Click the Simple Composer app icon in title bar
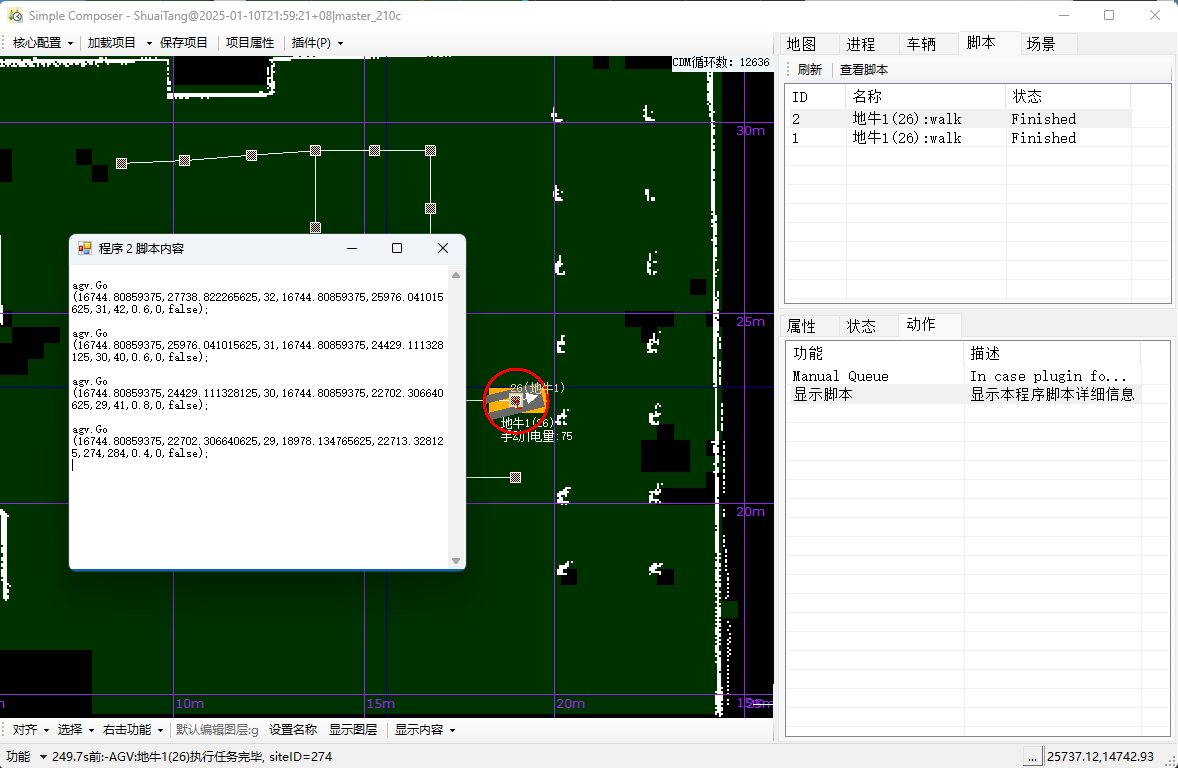 pyautogui.click(x=14, y=15)
